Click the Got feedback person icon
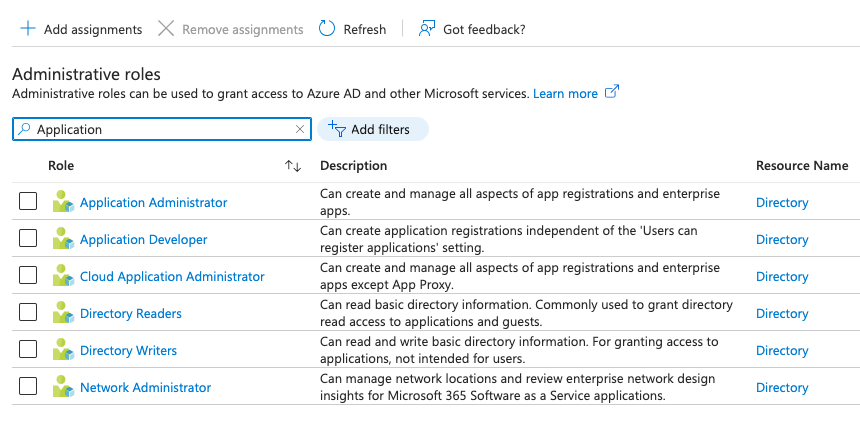The image size is (860, 437). coord(427,29)
